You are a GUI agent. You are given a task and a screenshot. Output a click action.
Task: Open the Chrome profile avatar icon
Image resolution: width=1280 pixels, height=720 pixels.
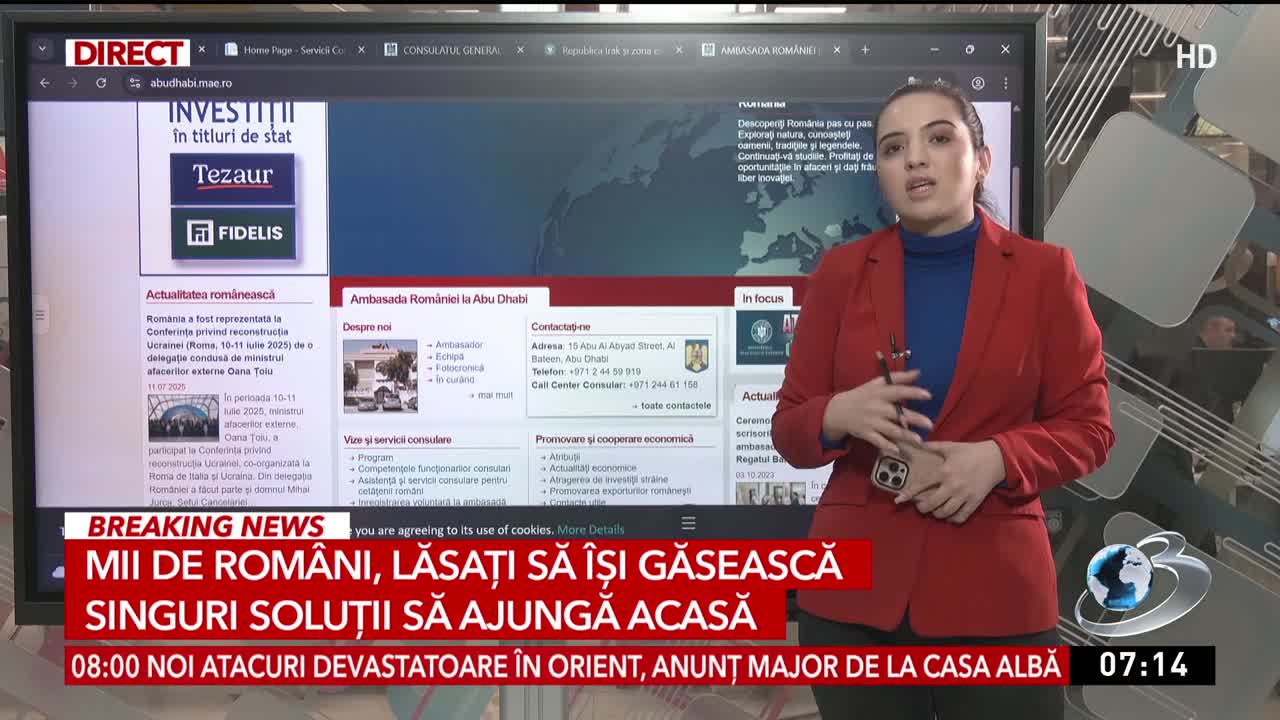[x=978, y=83]
